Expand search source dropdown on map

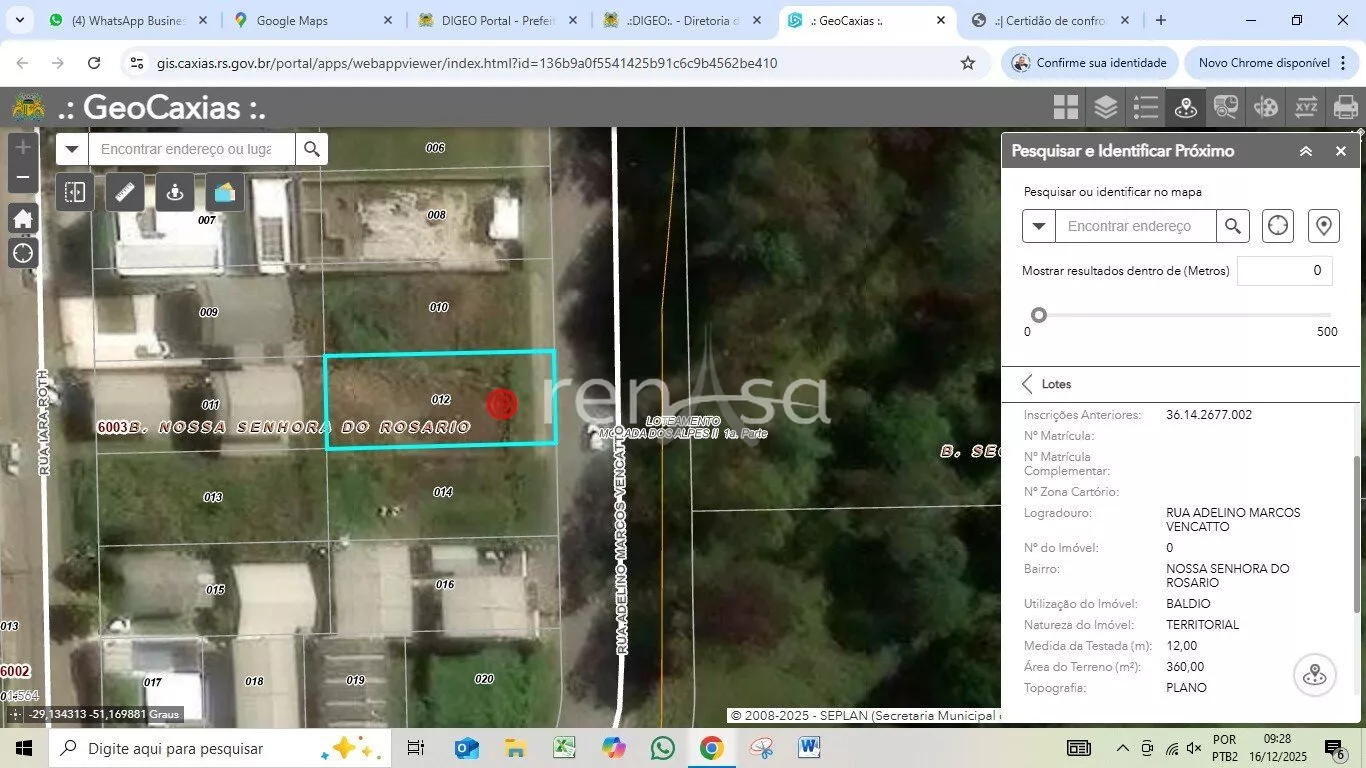tap(72, 149)
